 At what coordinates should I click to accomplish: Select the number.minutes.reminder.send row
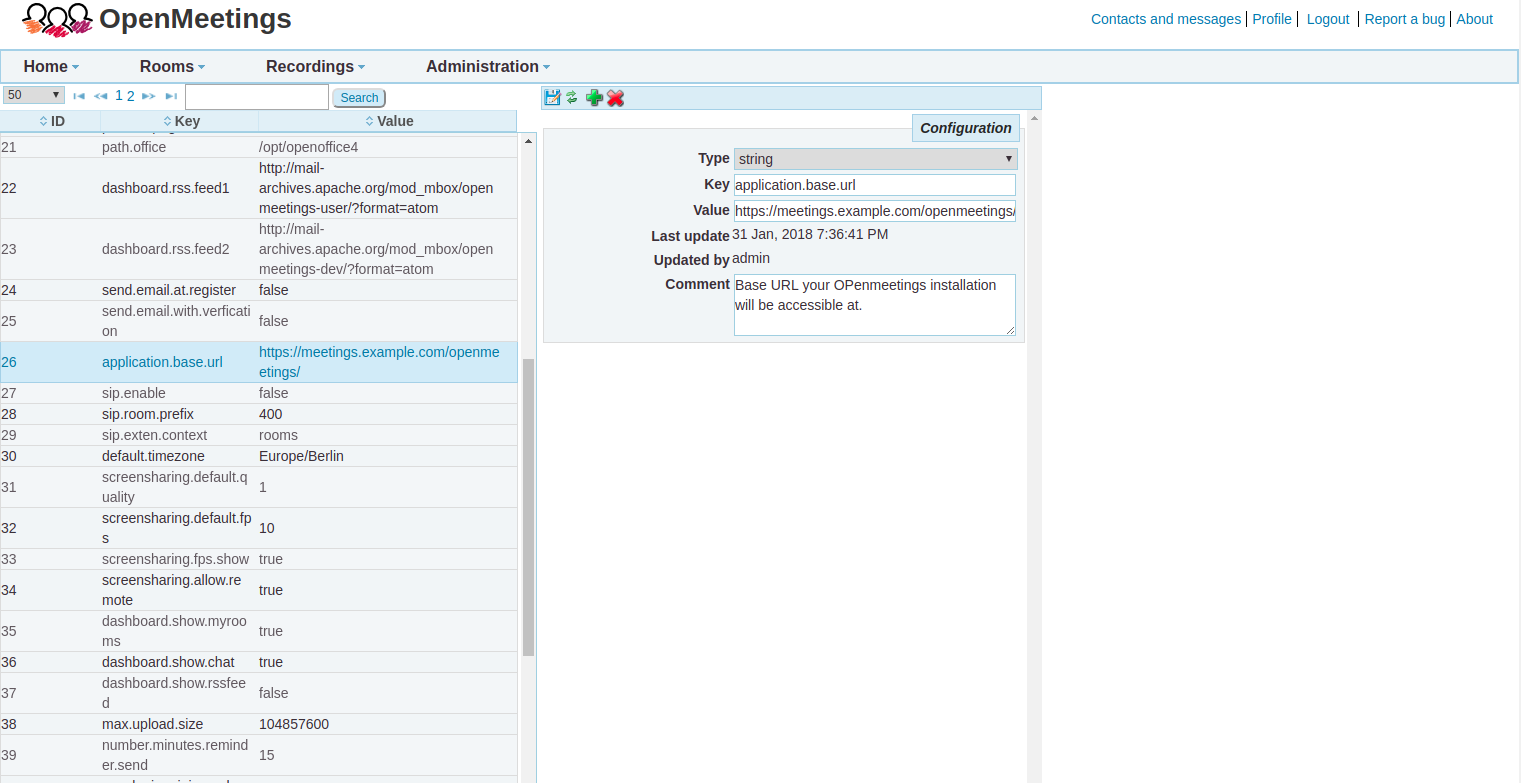[259, 755]
